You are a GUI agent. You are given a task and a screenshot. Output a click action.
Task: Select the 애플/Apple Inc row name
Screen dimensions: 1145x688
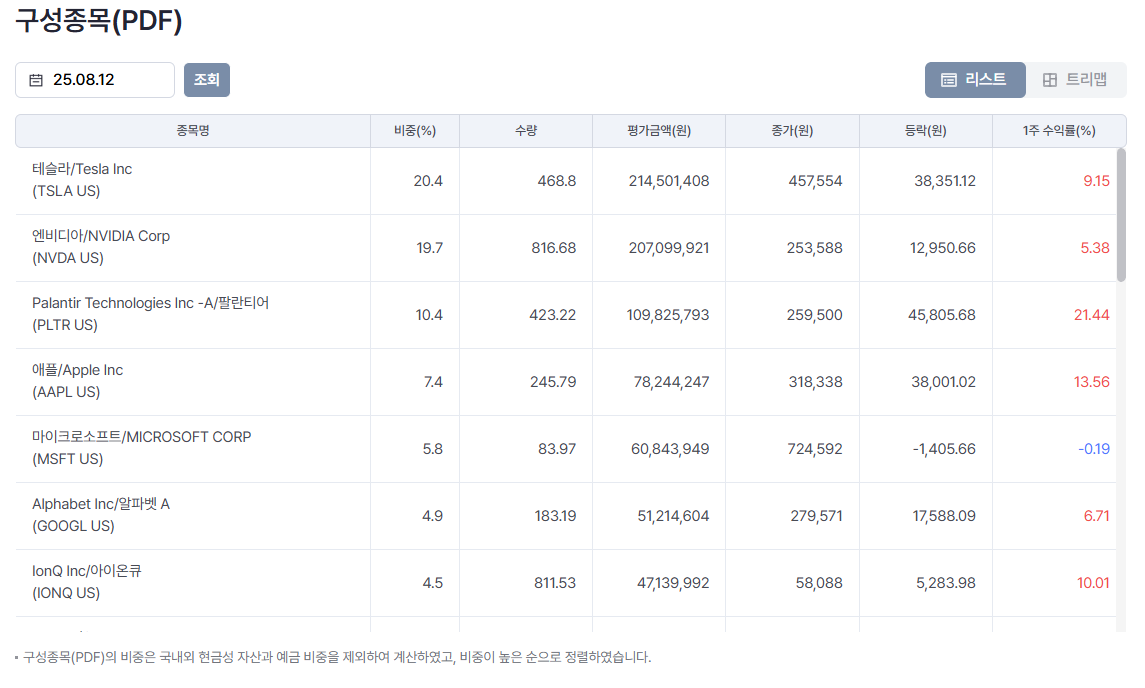pos(77,381)
